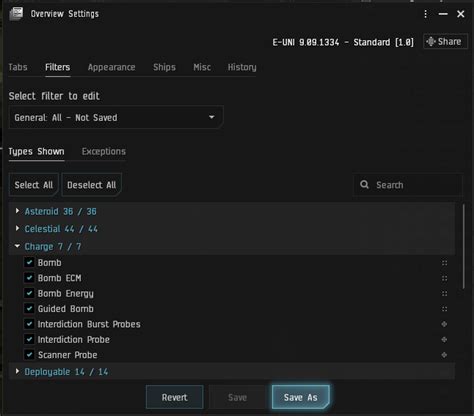Select the Filters tab
This screenshot has height=416, width=474.
coord(58,67)
